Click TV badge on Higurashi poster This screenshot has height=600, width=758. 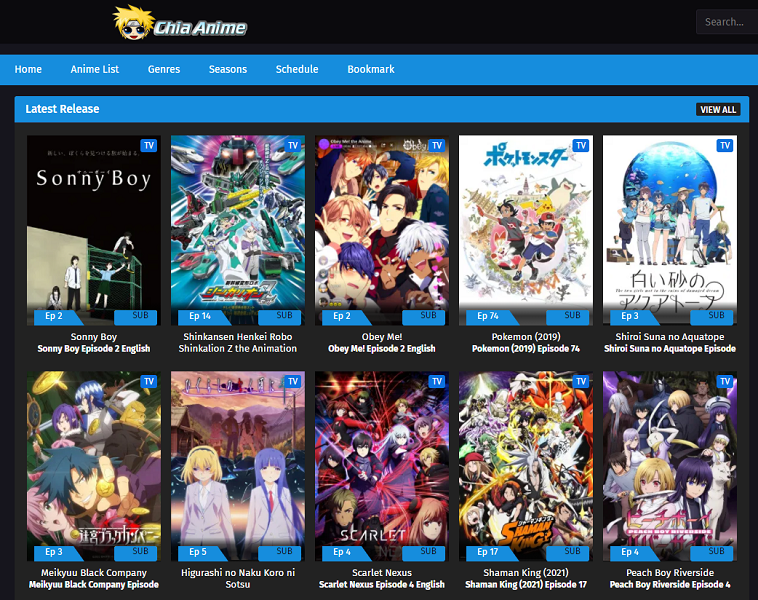point(293,381)
